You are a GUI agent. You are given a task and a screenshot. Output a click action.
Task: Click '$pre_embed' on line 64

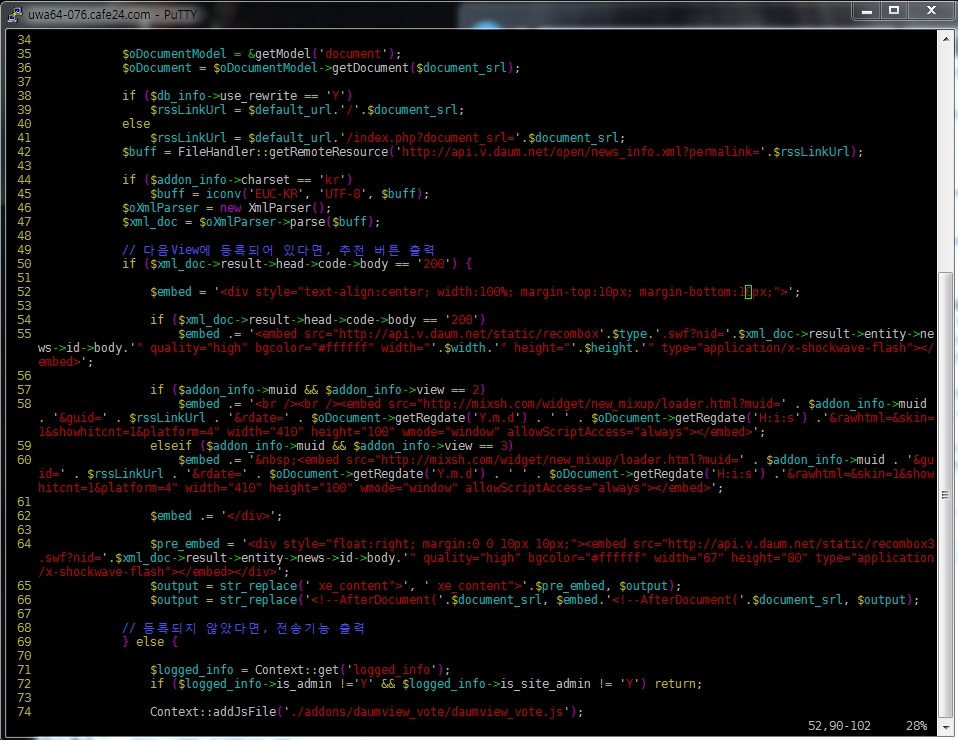click(x=185, y=544)
